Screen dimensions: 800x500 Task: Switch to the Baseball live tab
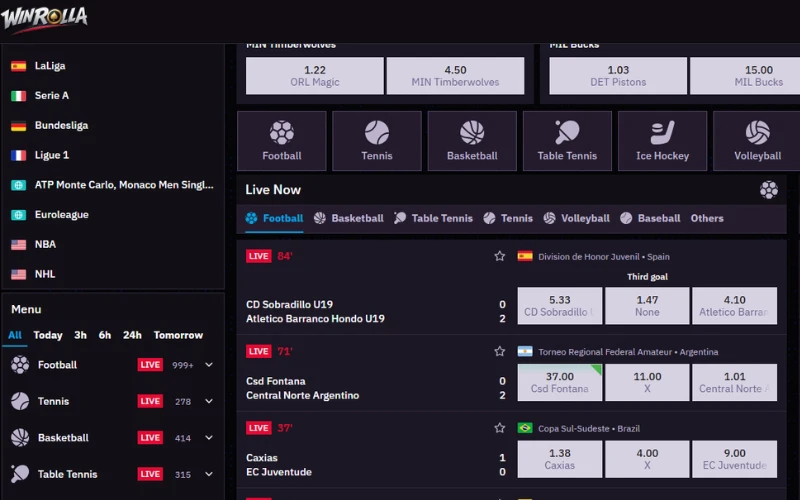tap(650, 218)
